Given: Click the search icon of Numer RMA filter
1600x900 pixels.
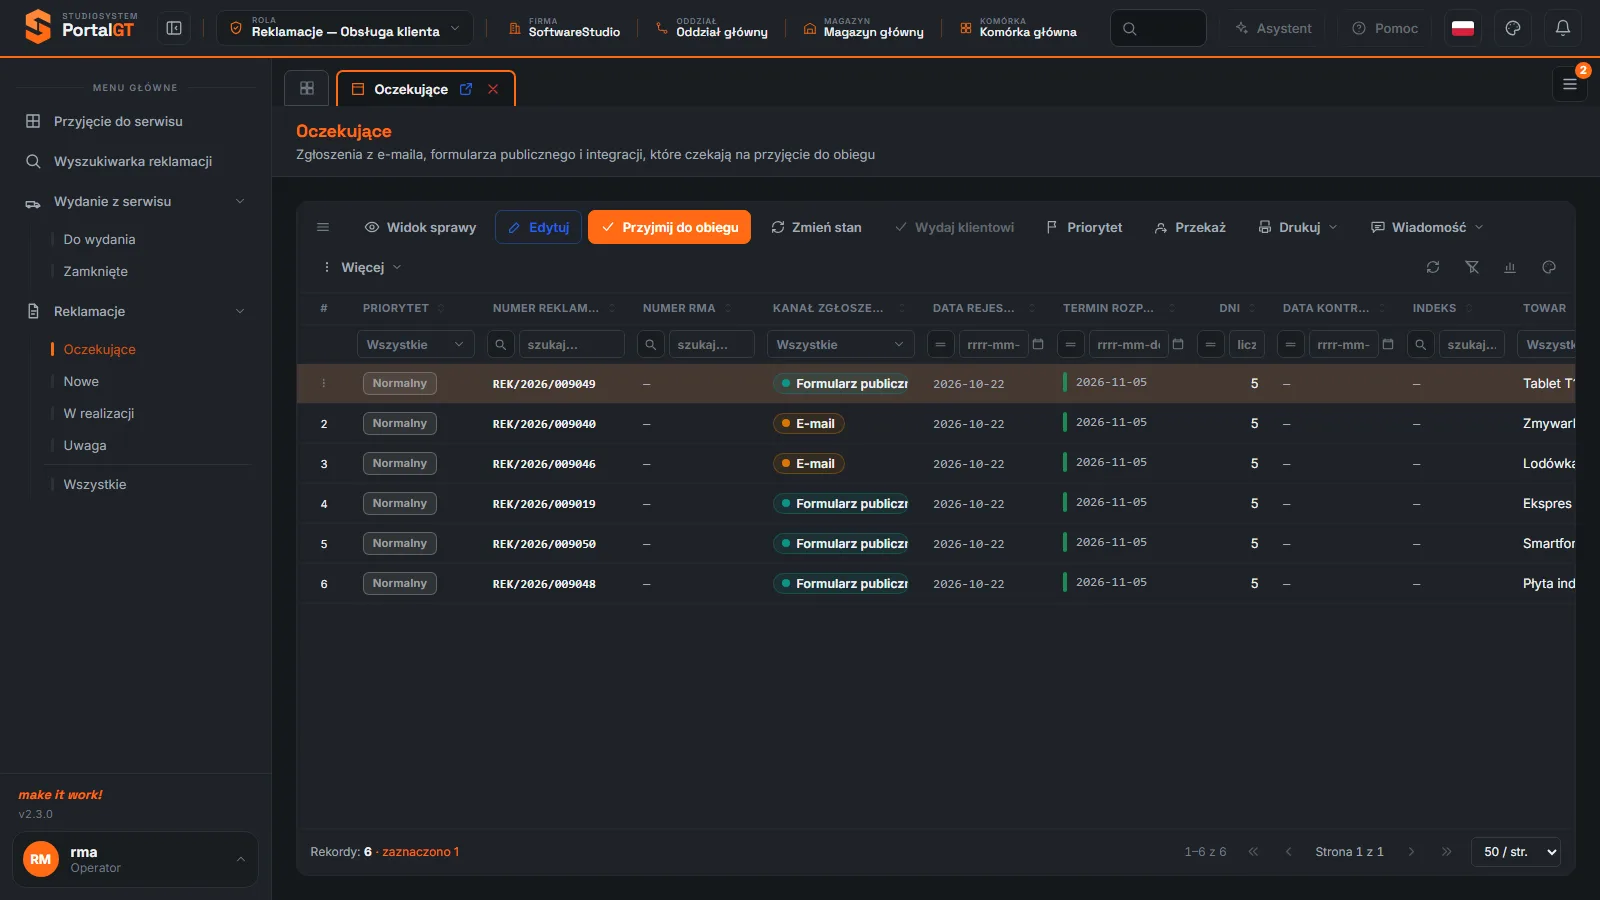Looking at the screenshot, I should click(x=651, y=344).
